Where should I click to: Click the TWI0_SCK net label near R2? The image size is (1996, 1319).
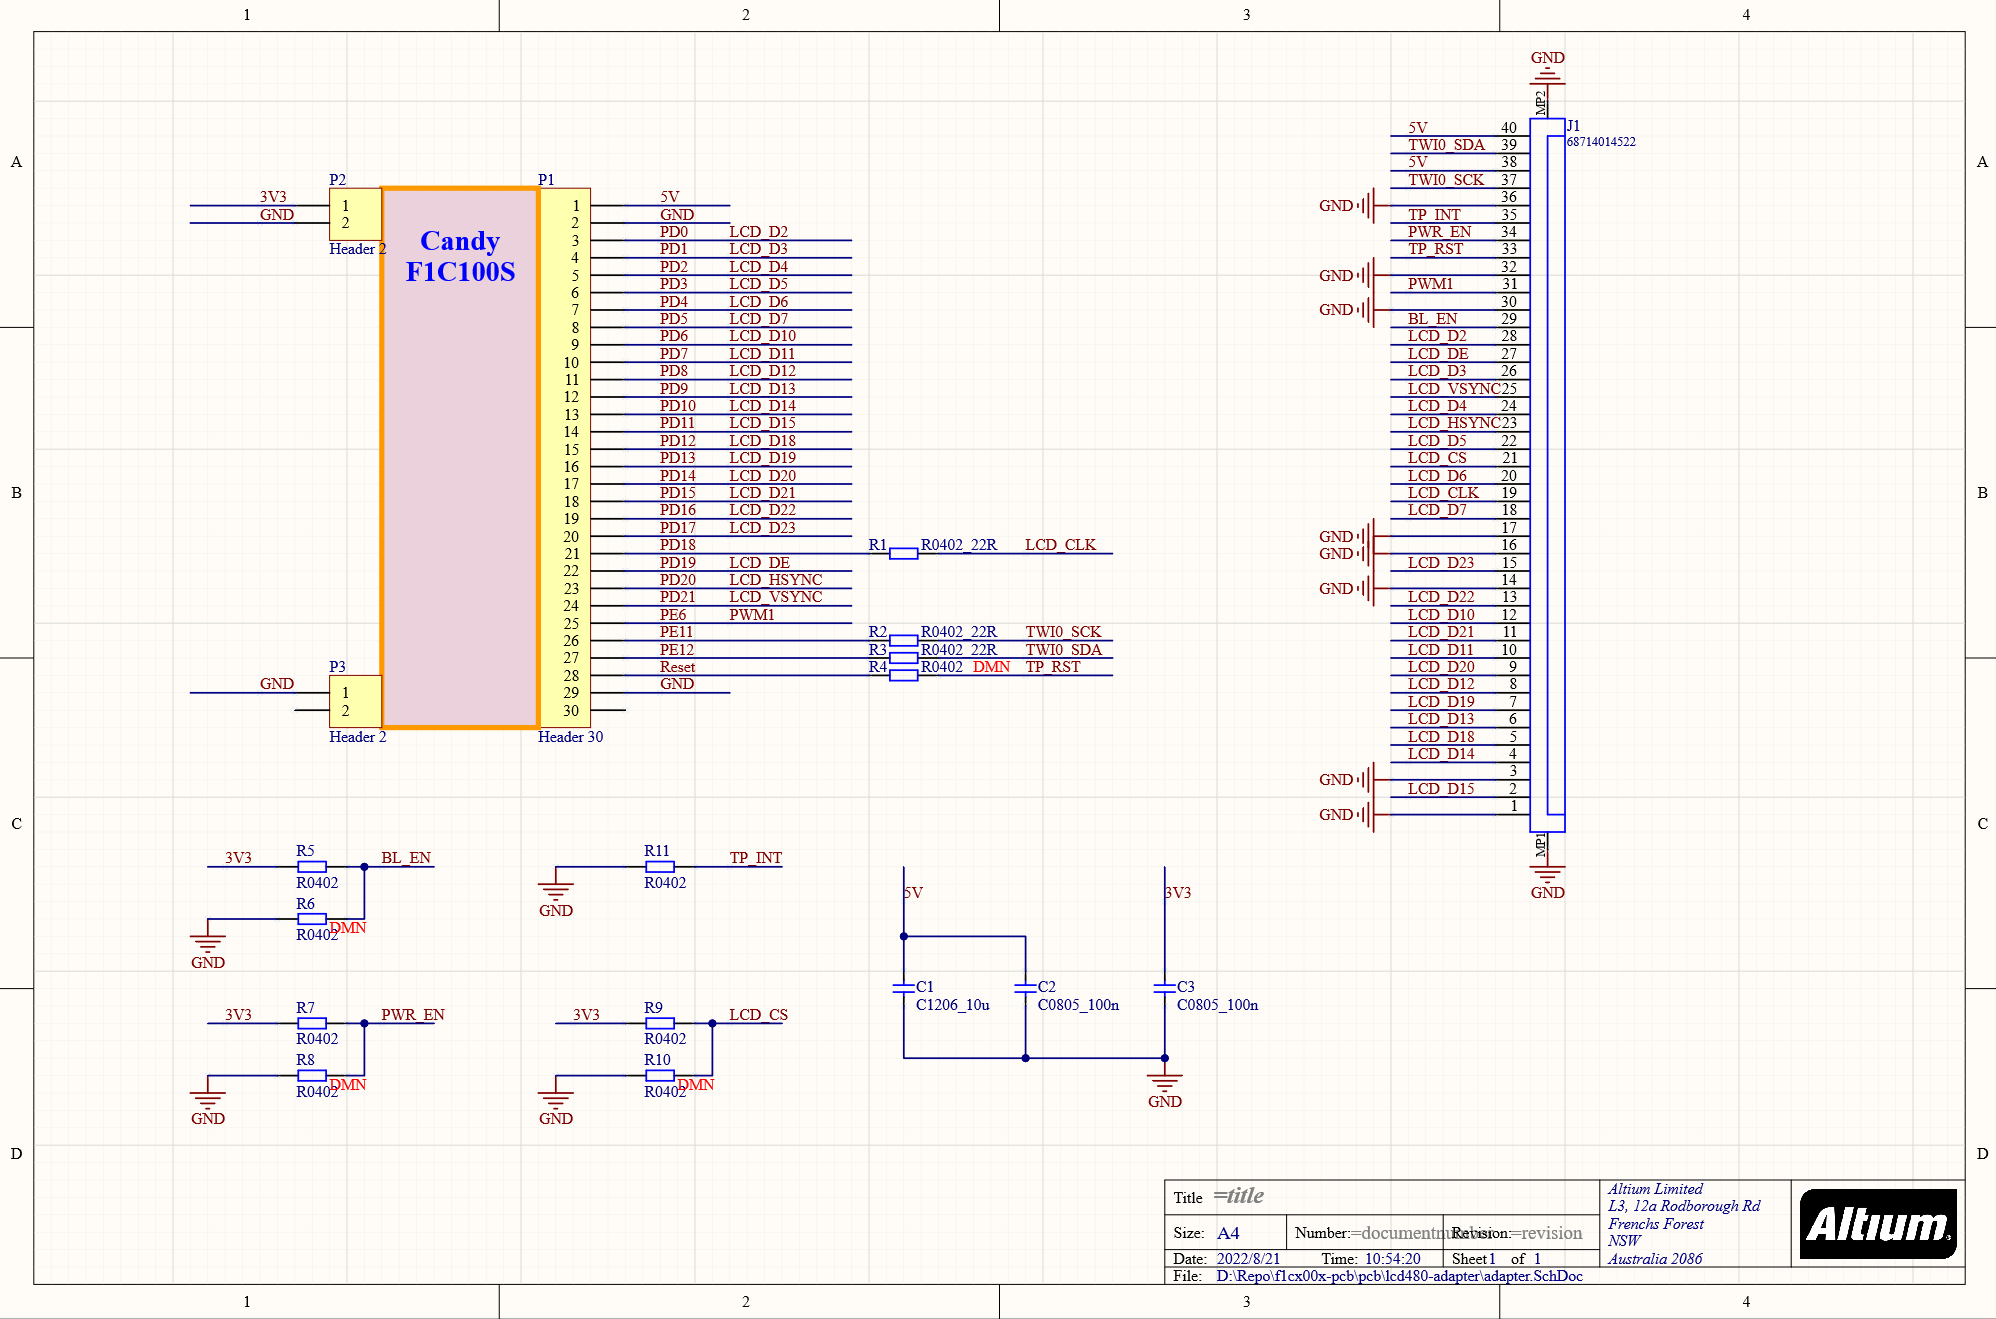pyautogui.click(x=1063, y=631)
